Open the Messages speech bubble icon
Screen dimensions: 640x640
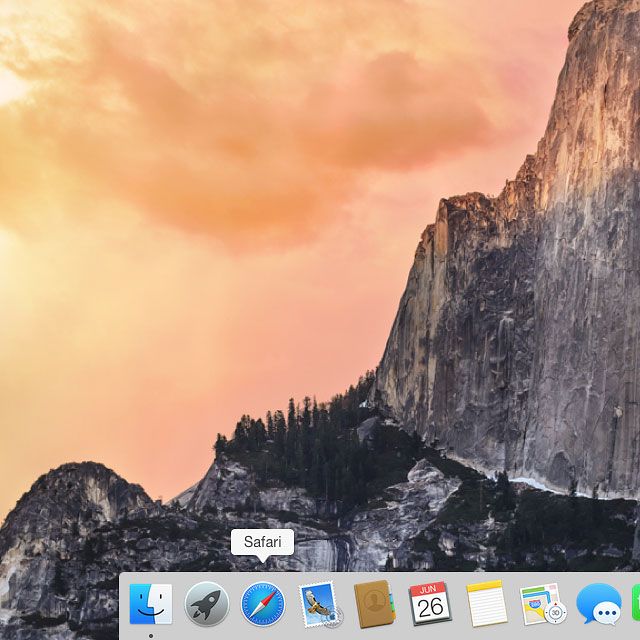[x=599, y=604]
